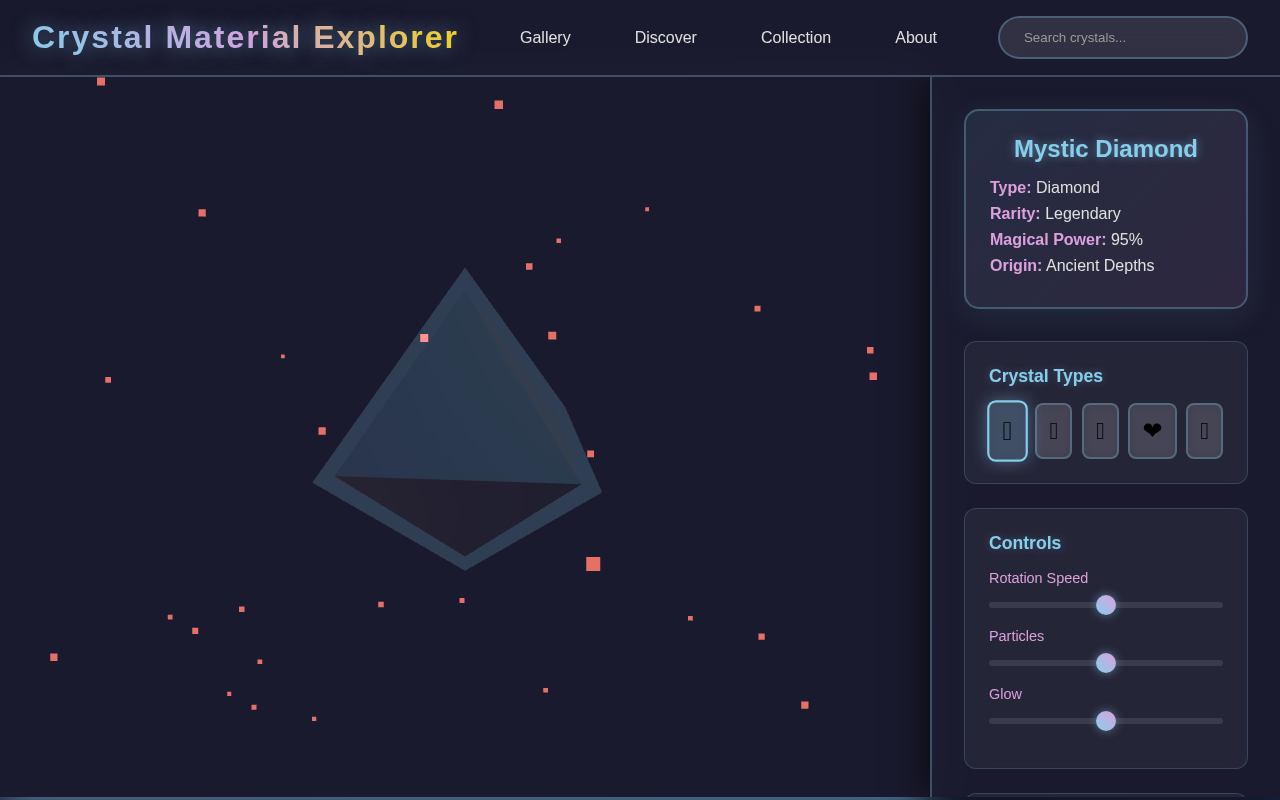This screenshot has height=800, width=1280.
Task: Click the Crystal Material Explorer logo
Action: point(245,37)
